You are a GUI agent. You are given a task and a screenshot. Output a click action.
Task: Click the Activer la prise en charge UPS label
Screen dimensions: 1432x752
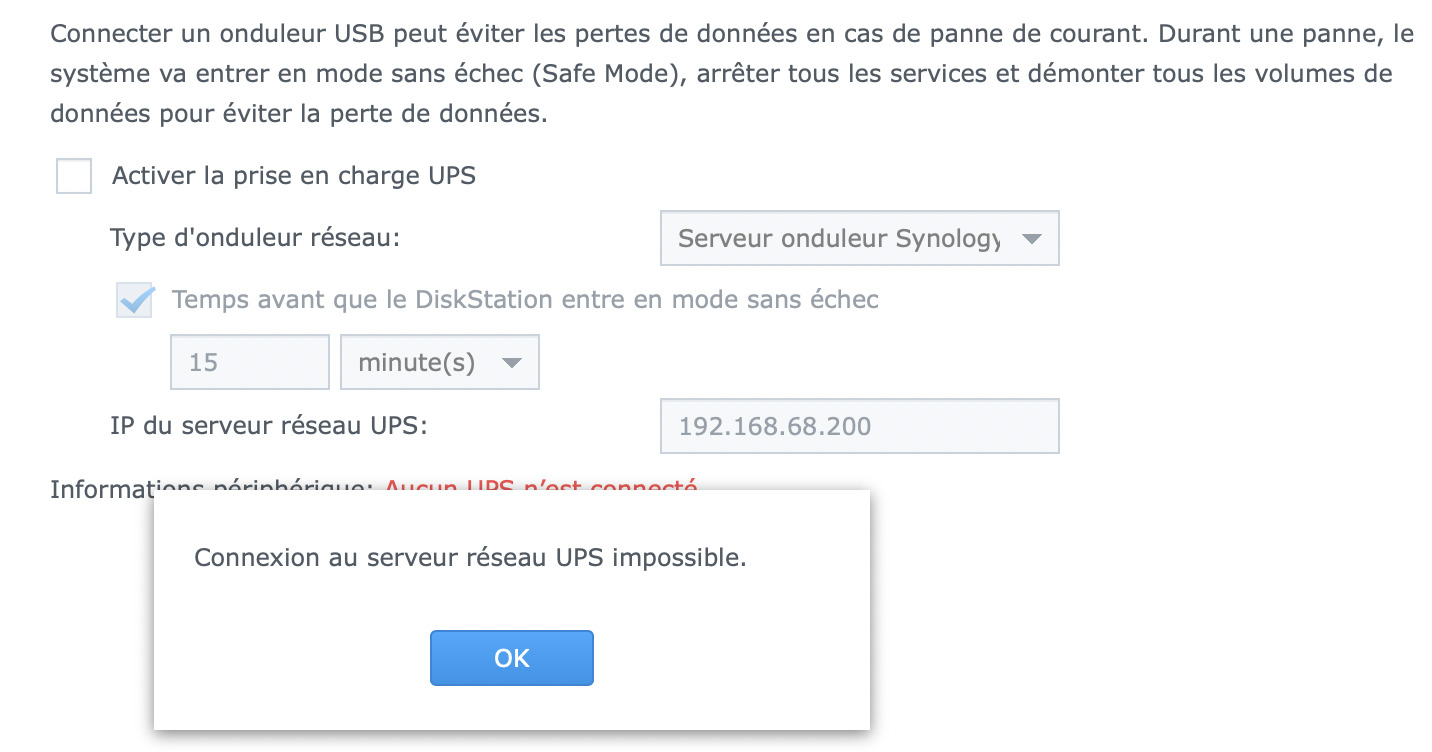pyautogui.click(x=294, y=176)
